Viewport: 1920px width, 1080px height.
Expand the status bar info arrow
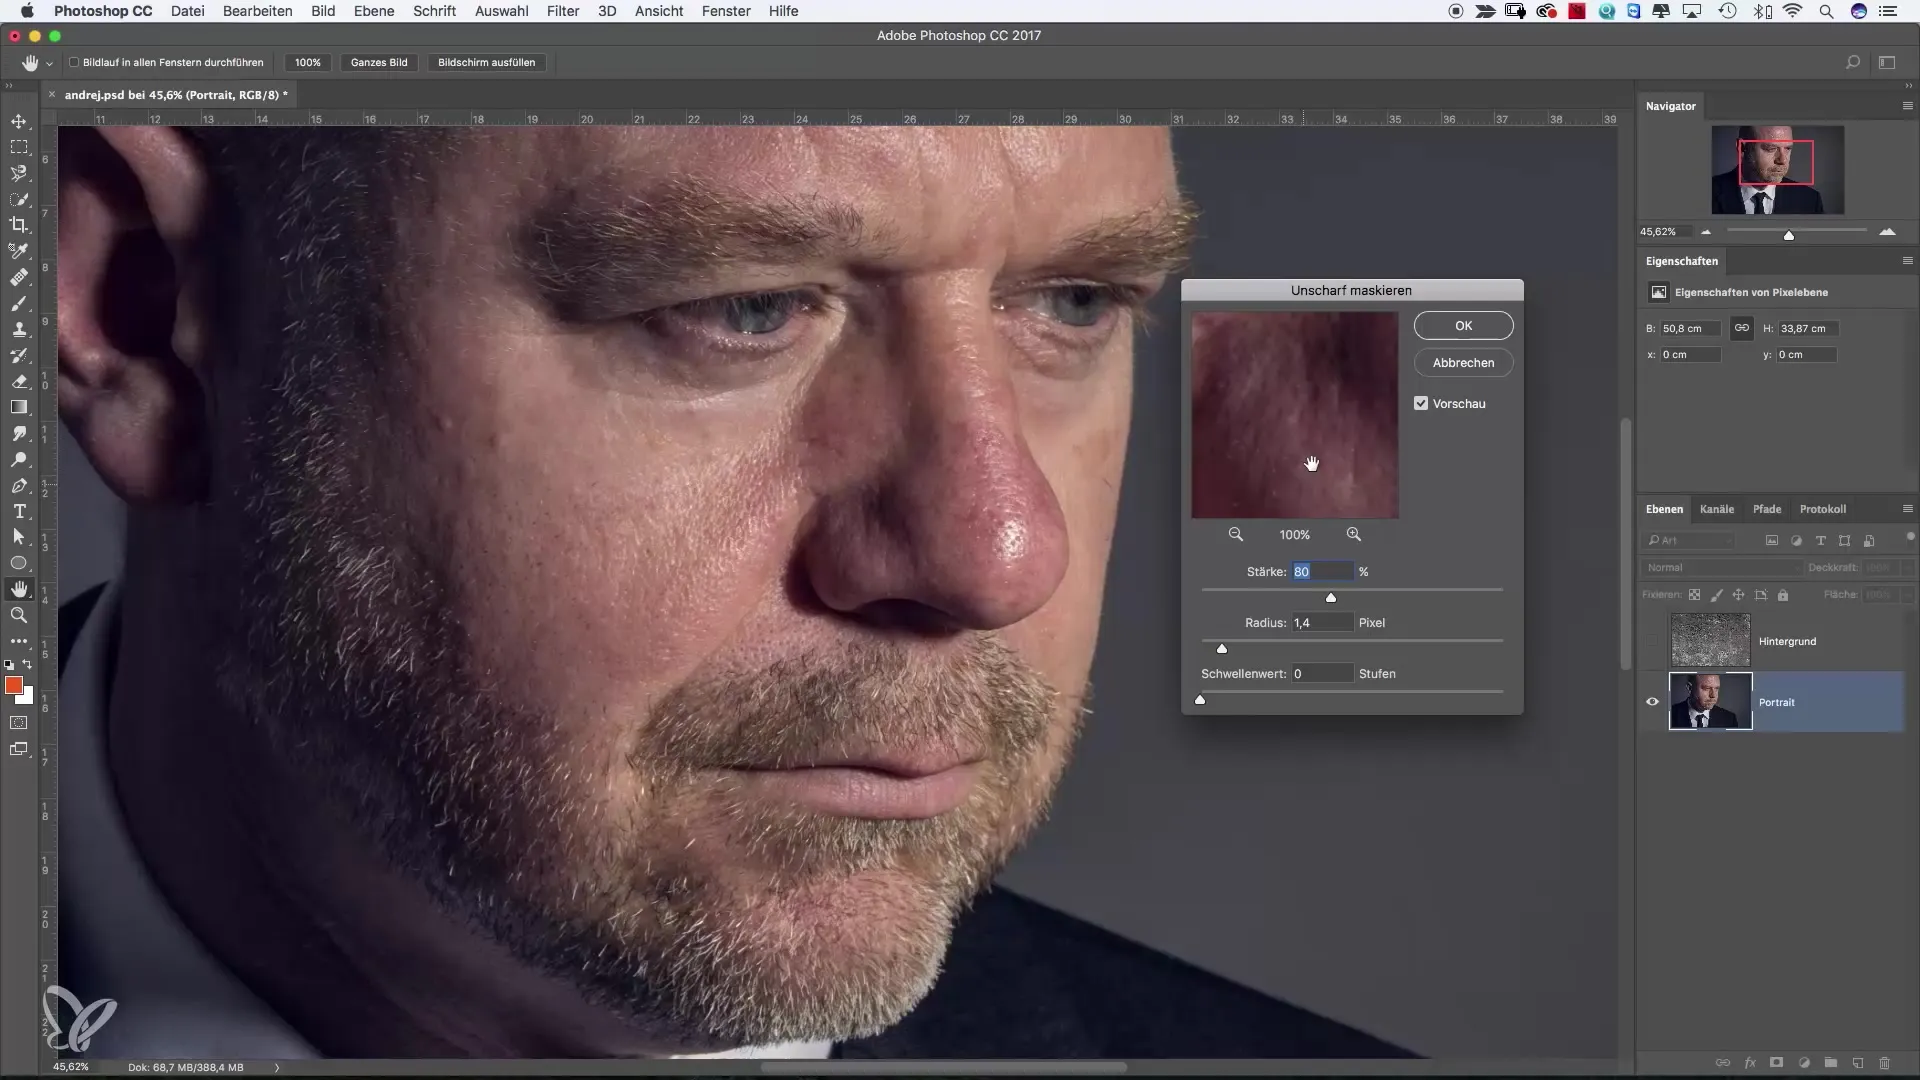pyautogui.click(x=277, y=1067)
